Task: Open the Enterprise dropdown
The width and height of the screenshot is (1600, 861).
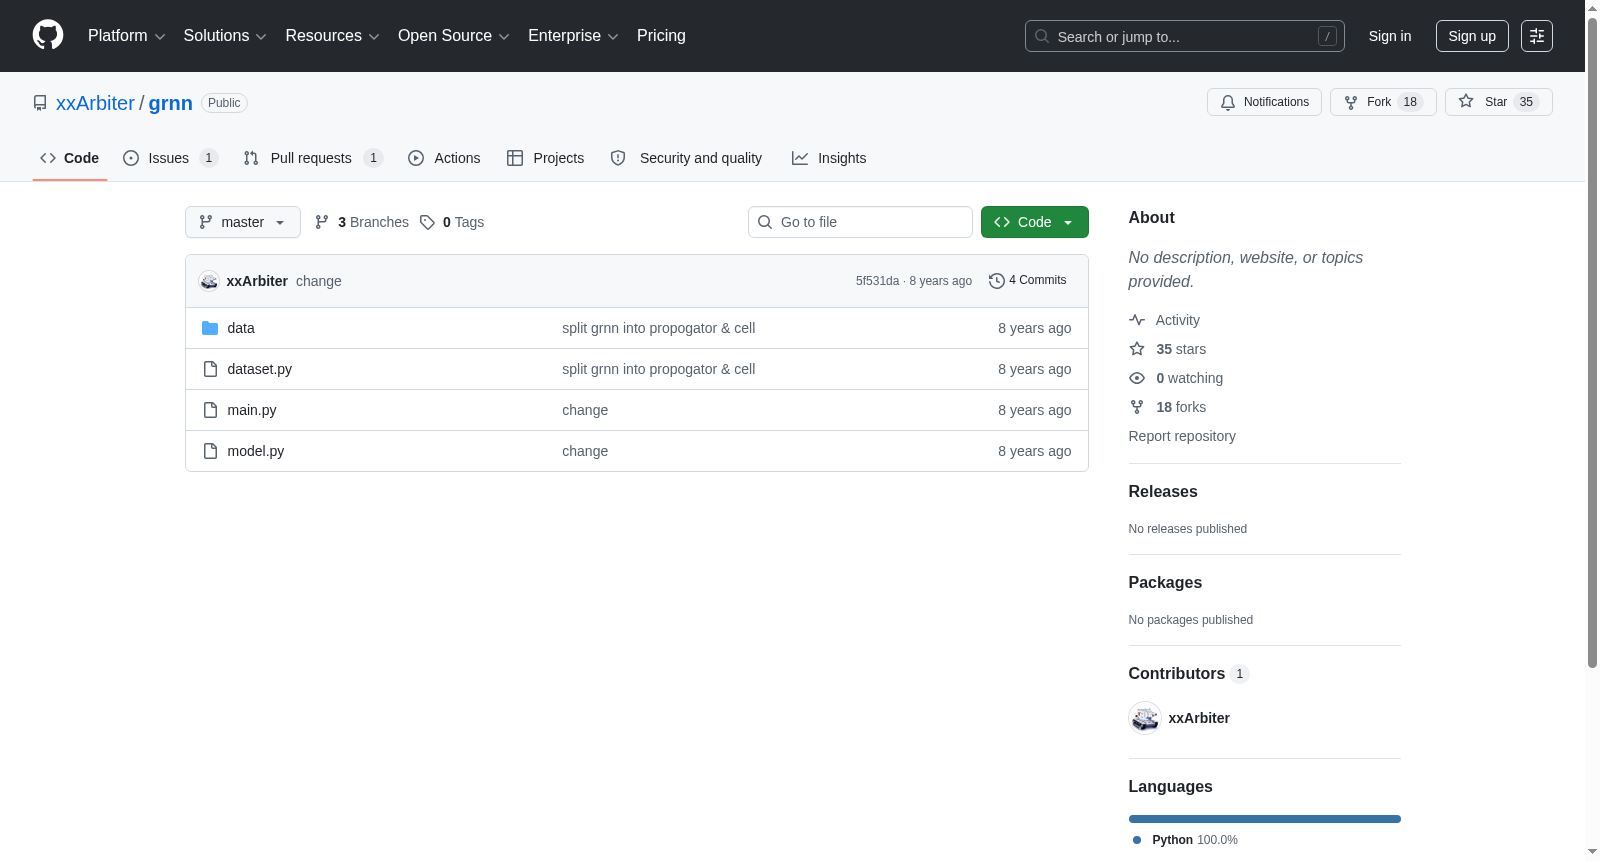Action: point(573,36)
